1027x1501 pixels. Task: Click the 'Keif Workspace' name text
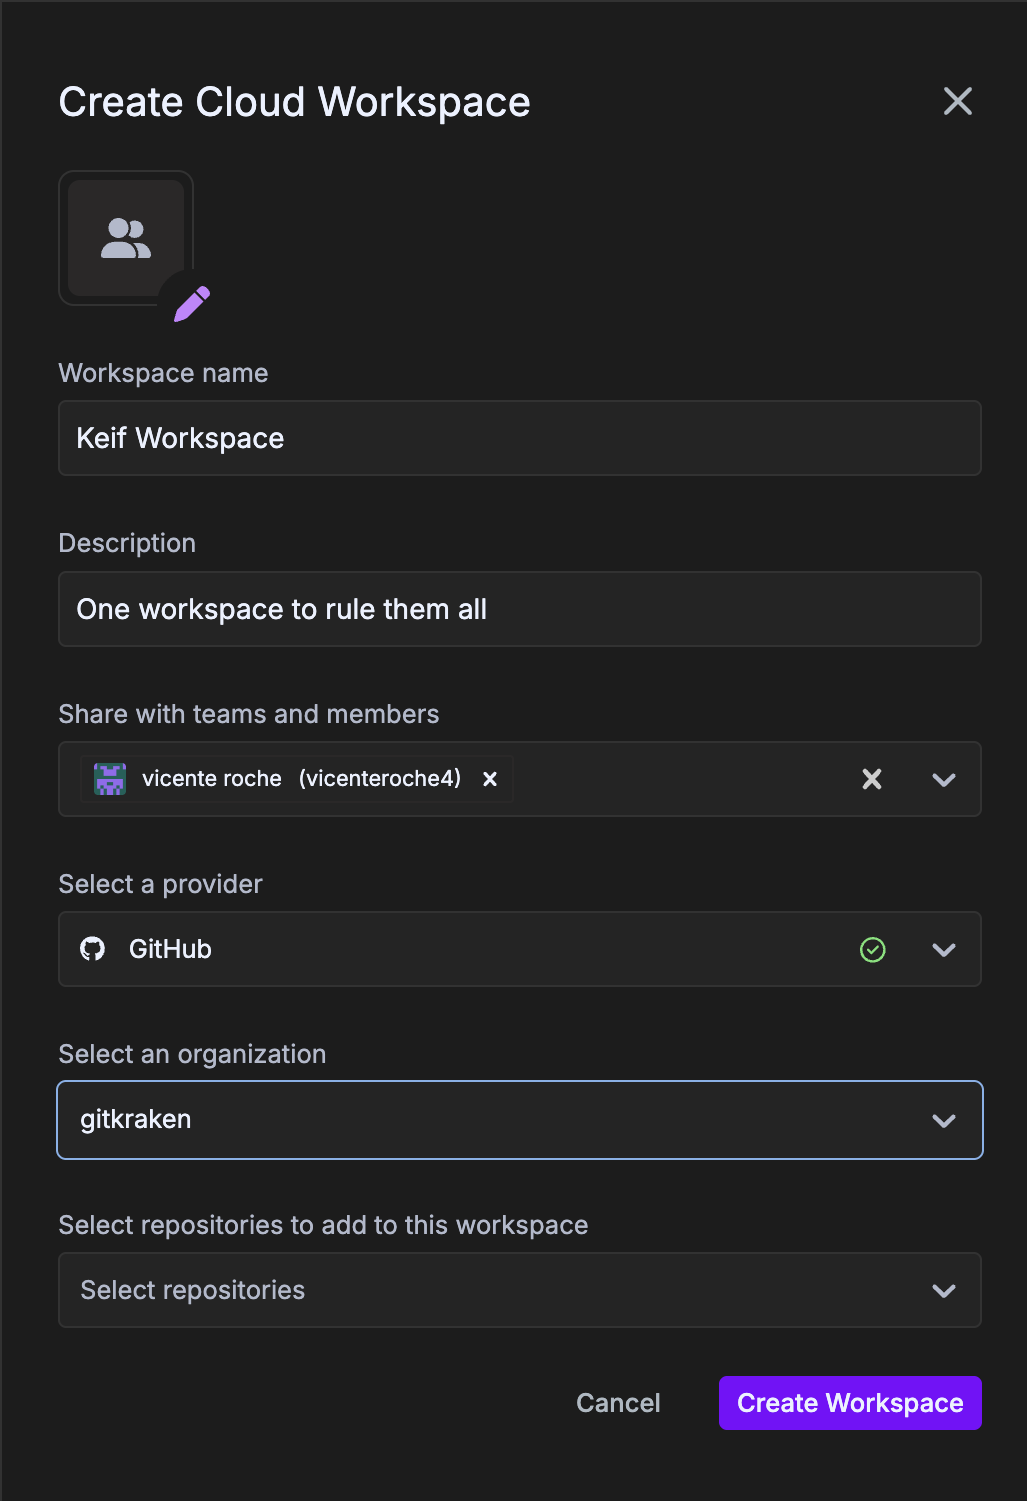[x=180, y=438]
